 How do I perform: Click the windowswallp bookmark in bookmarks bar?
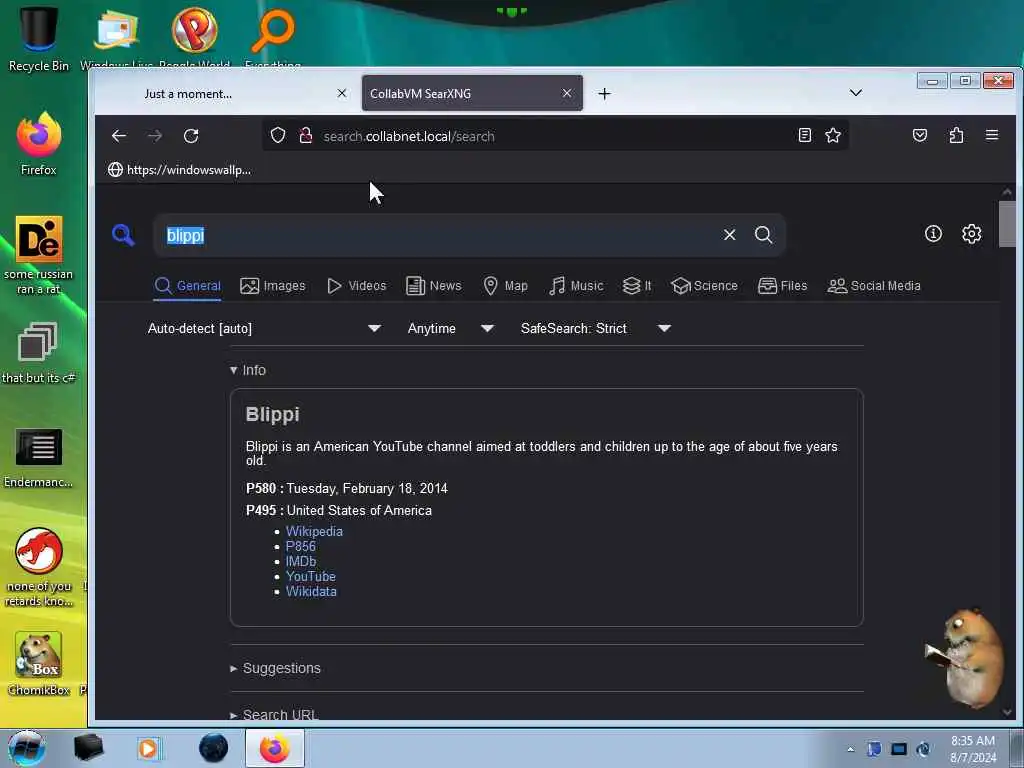coord(180,170)
